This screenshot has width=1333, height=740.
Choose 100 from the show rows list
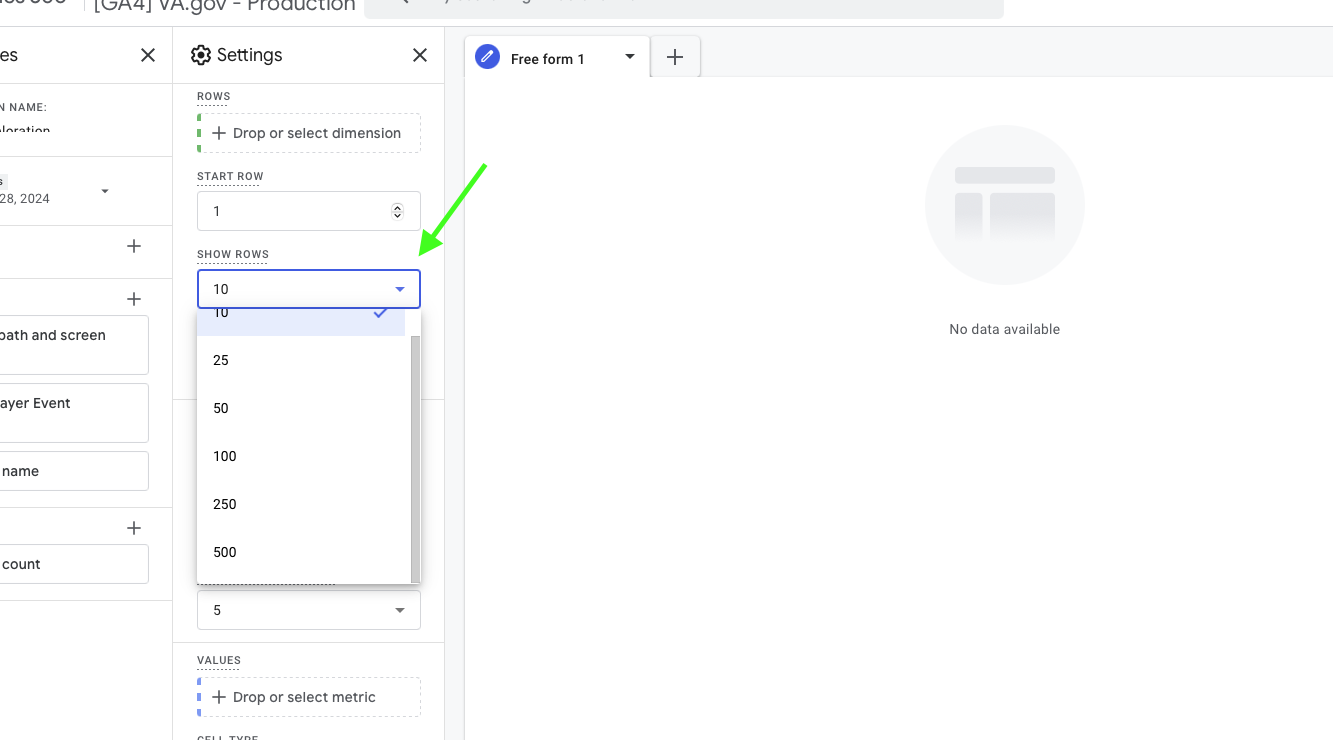pos(225,456)
